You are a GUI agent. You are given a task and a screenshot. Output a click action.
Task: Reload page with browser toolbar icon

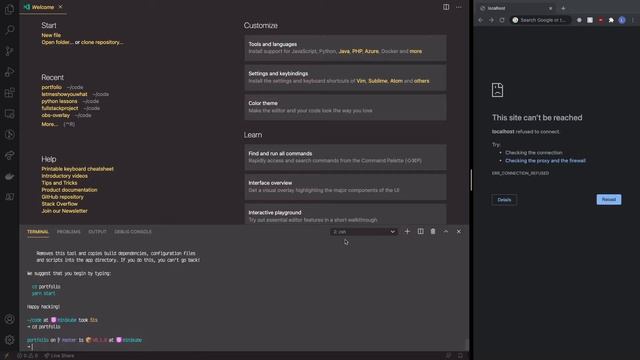point(502,20)
